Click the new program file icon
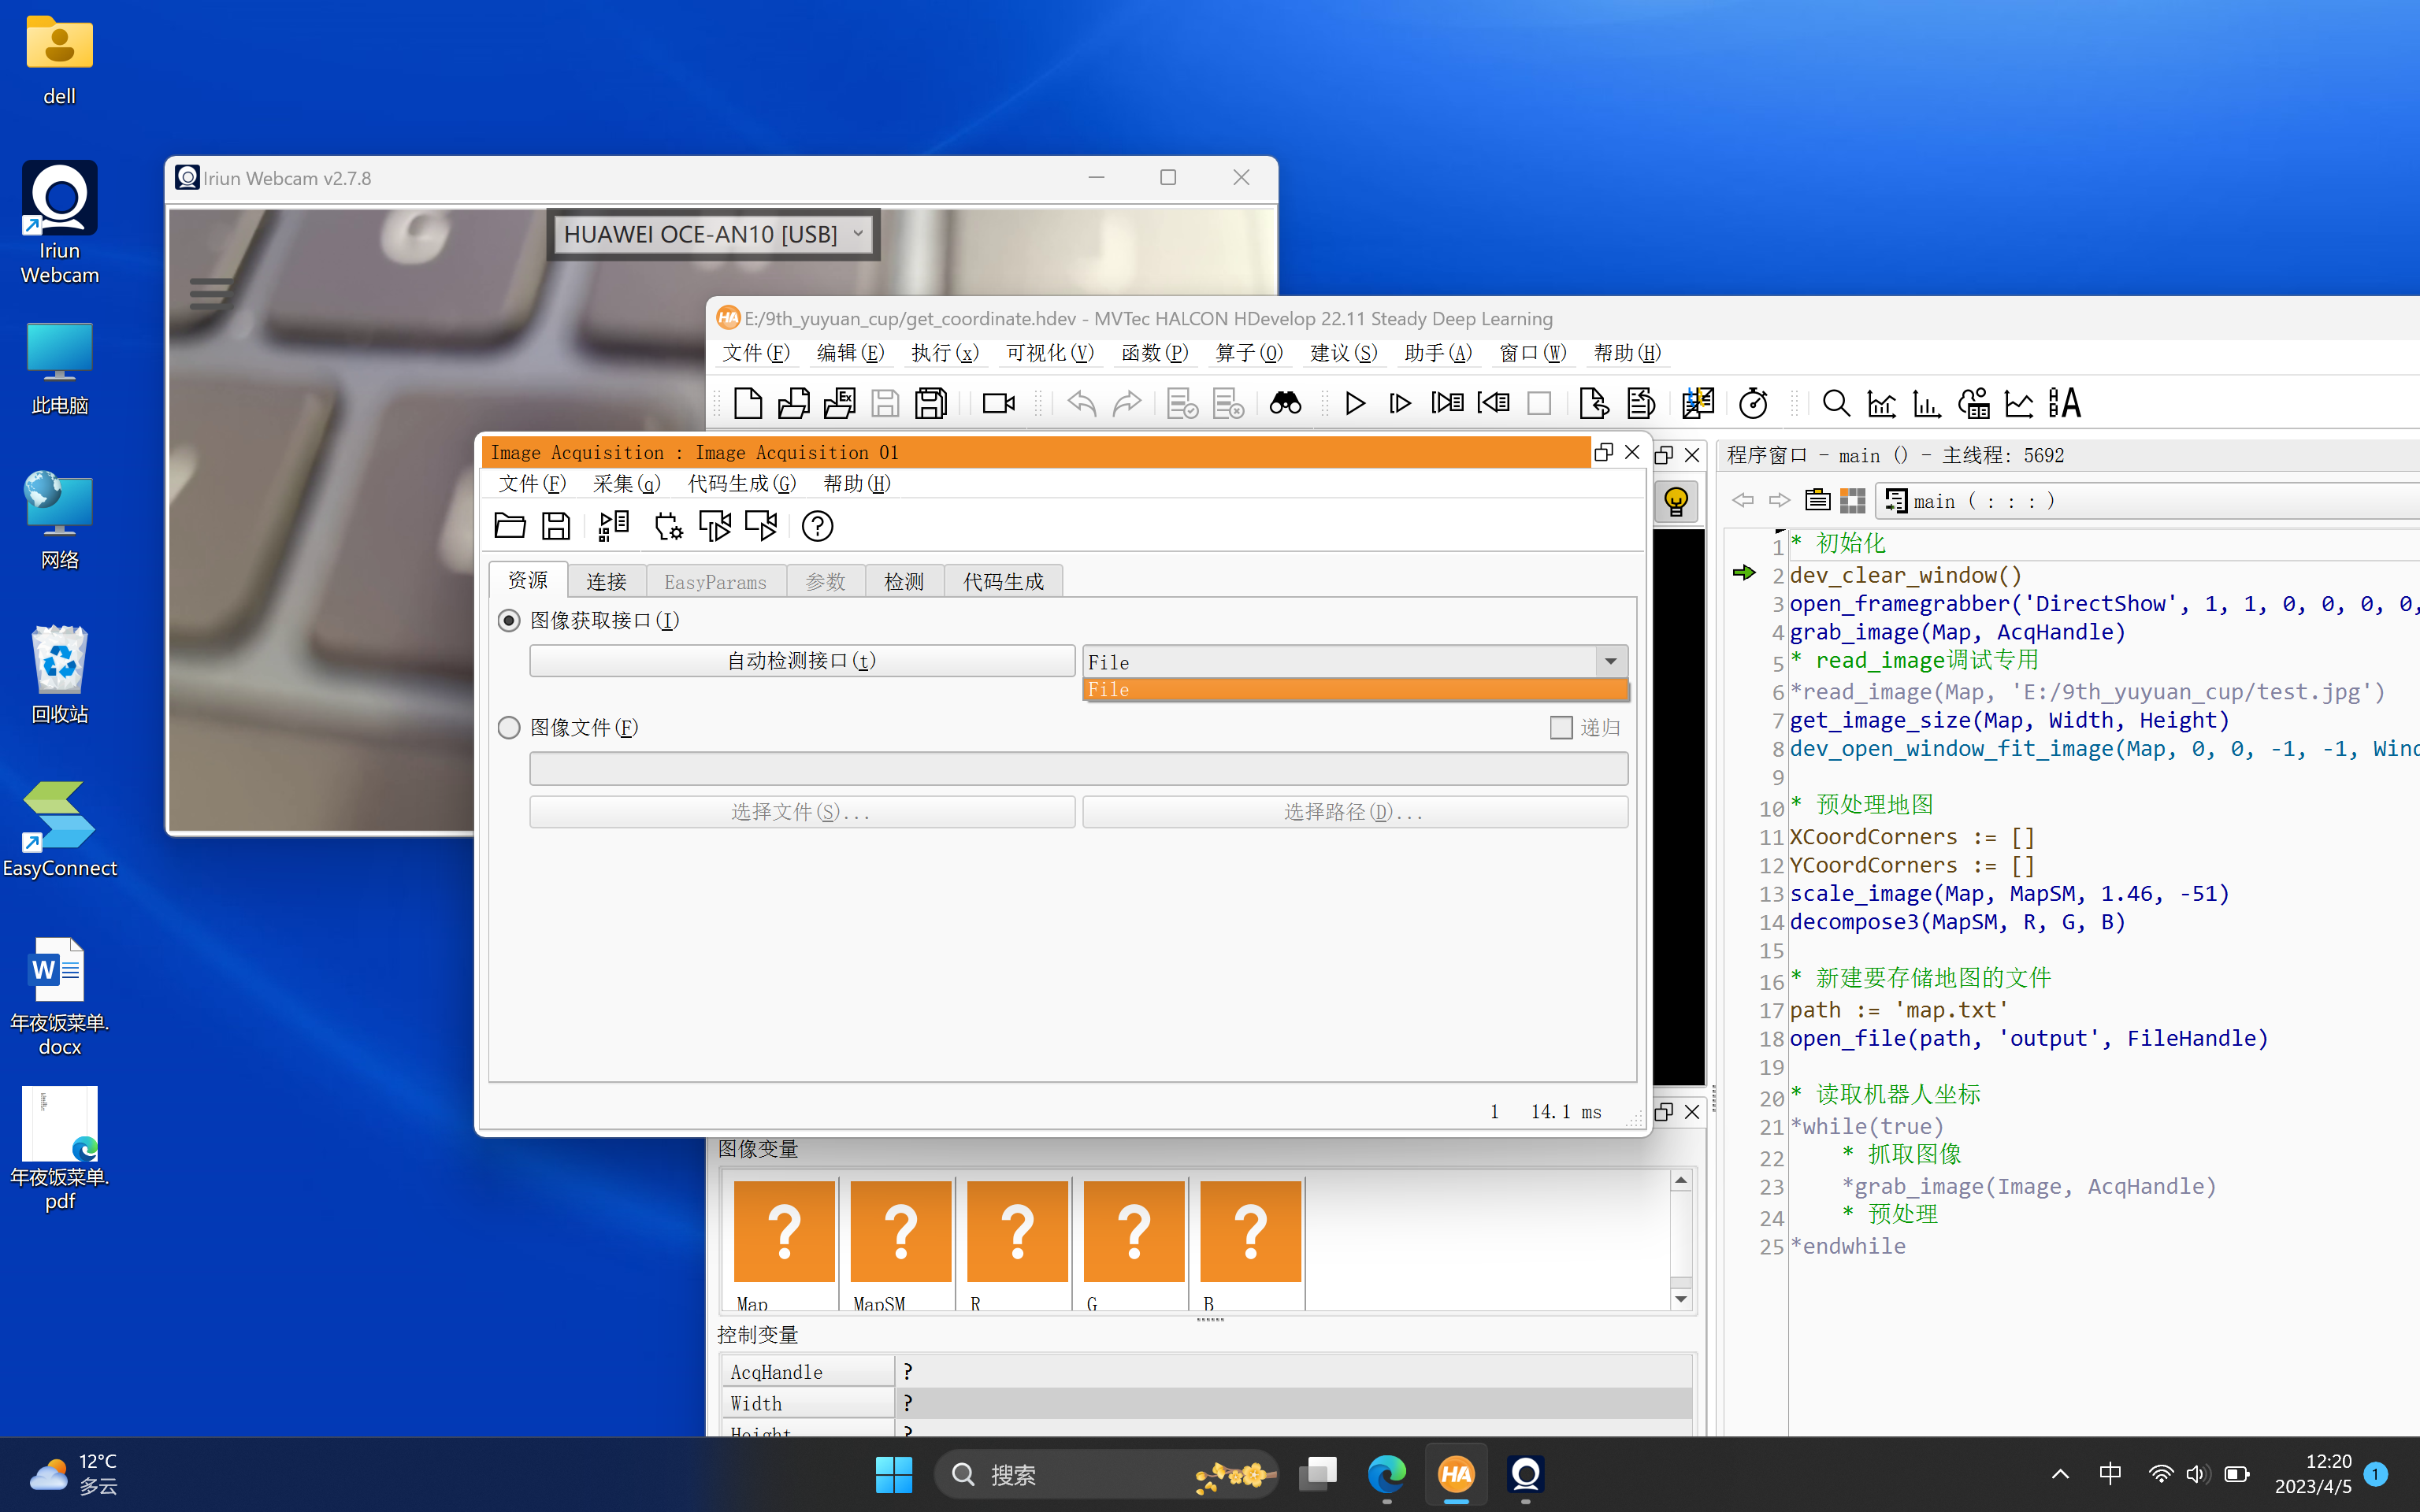 pos(748,403)
